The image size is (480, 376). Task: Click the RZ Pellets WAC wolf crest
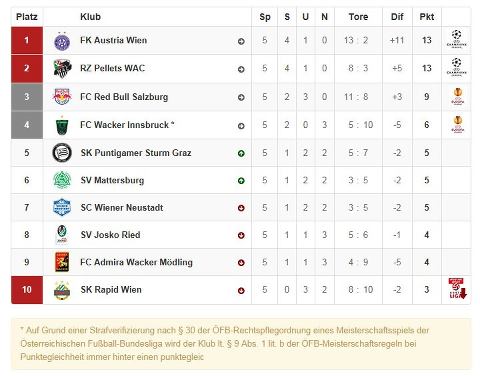(62, 69)
